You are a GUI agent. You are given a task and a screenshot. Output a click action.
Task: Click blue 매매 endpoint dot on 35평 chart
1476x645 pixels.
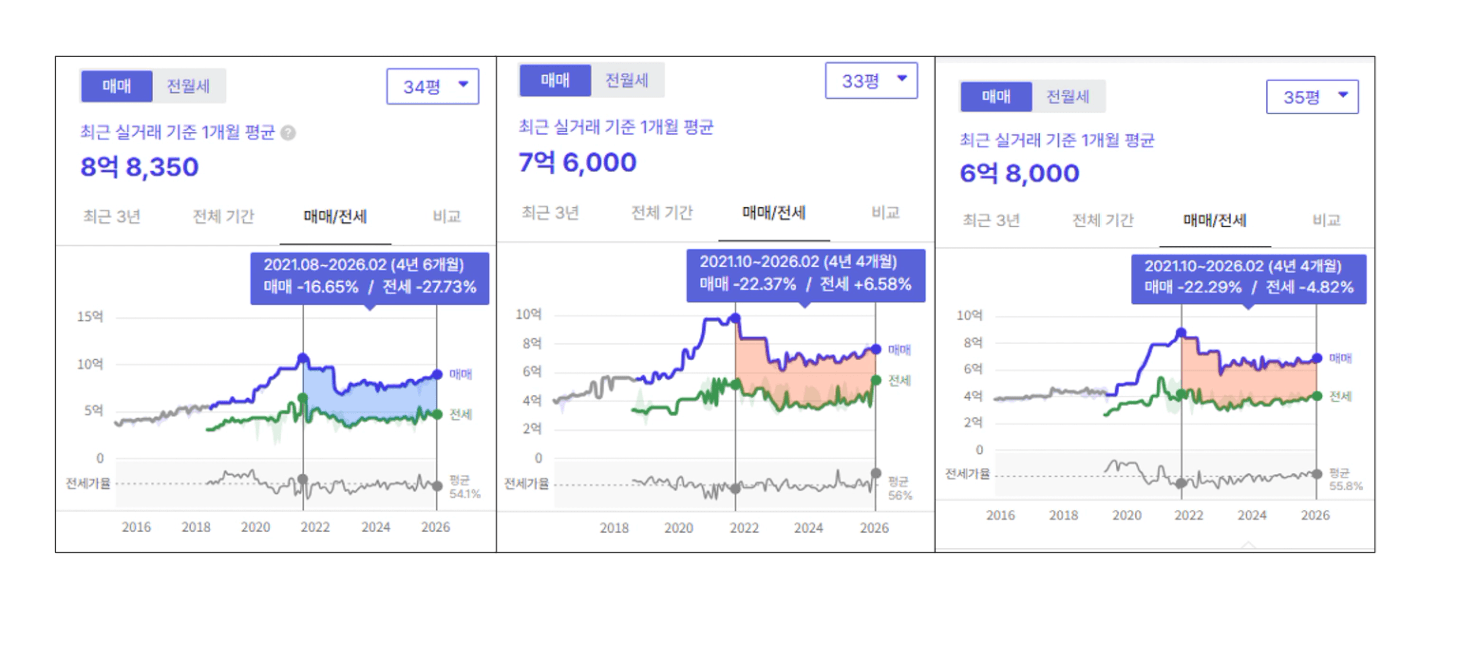pos(1316,357)
